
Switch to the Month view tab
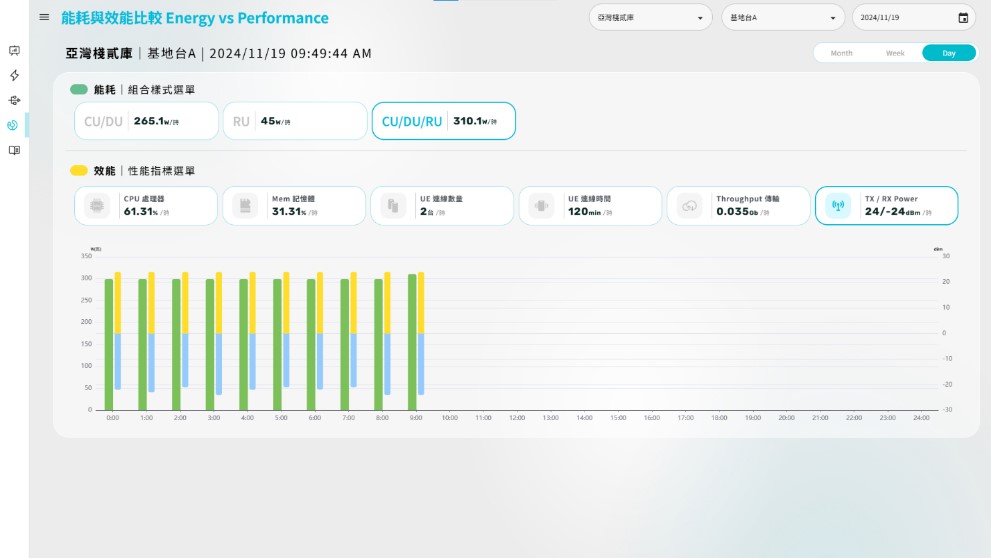click(841, 53)
